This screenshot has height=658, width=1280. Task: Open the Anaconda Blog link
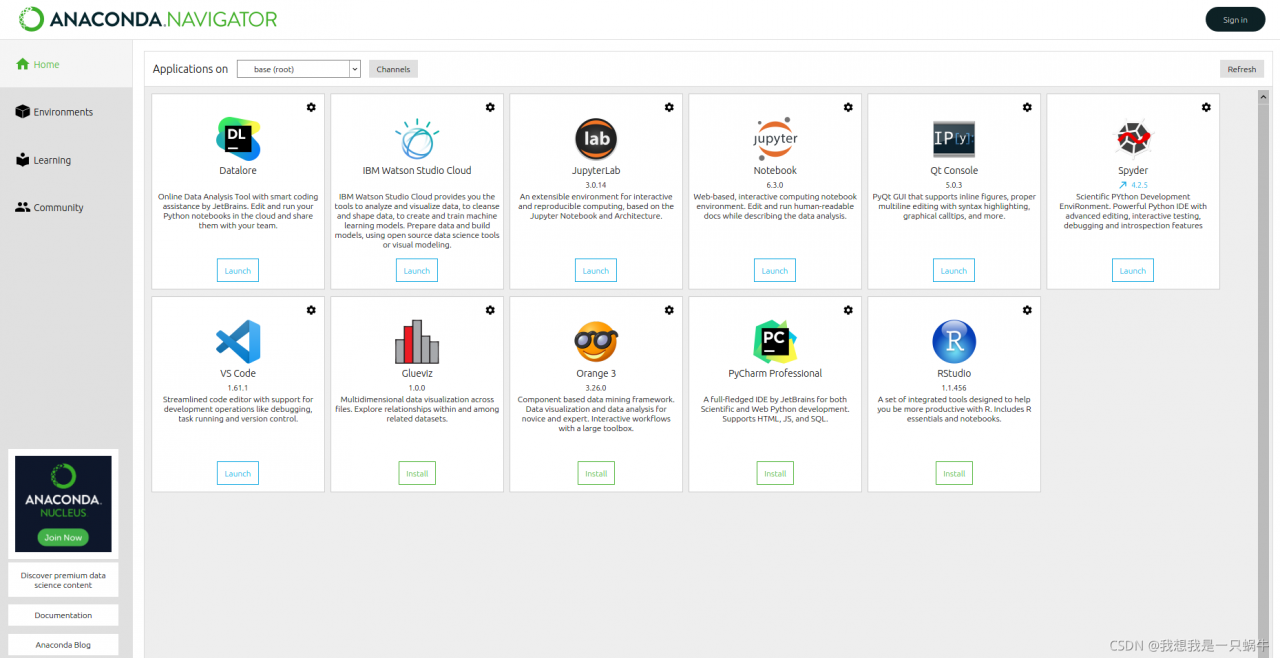click(x=63, y=645)
